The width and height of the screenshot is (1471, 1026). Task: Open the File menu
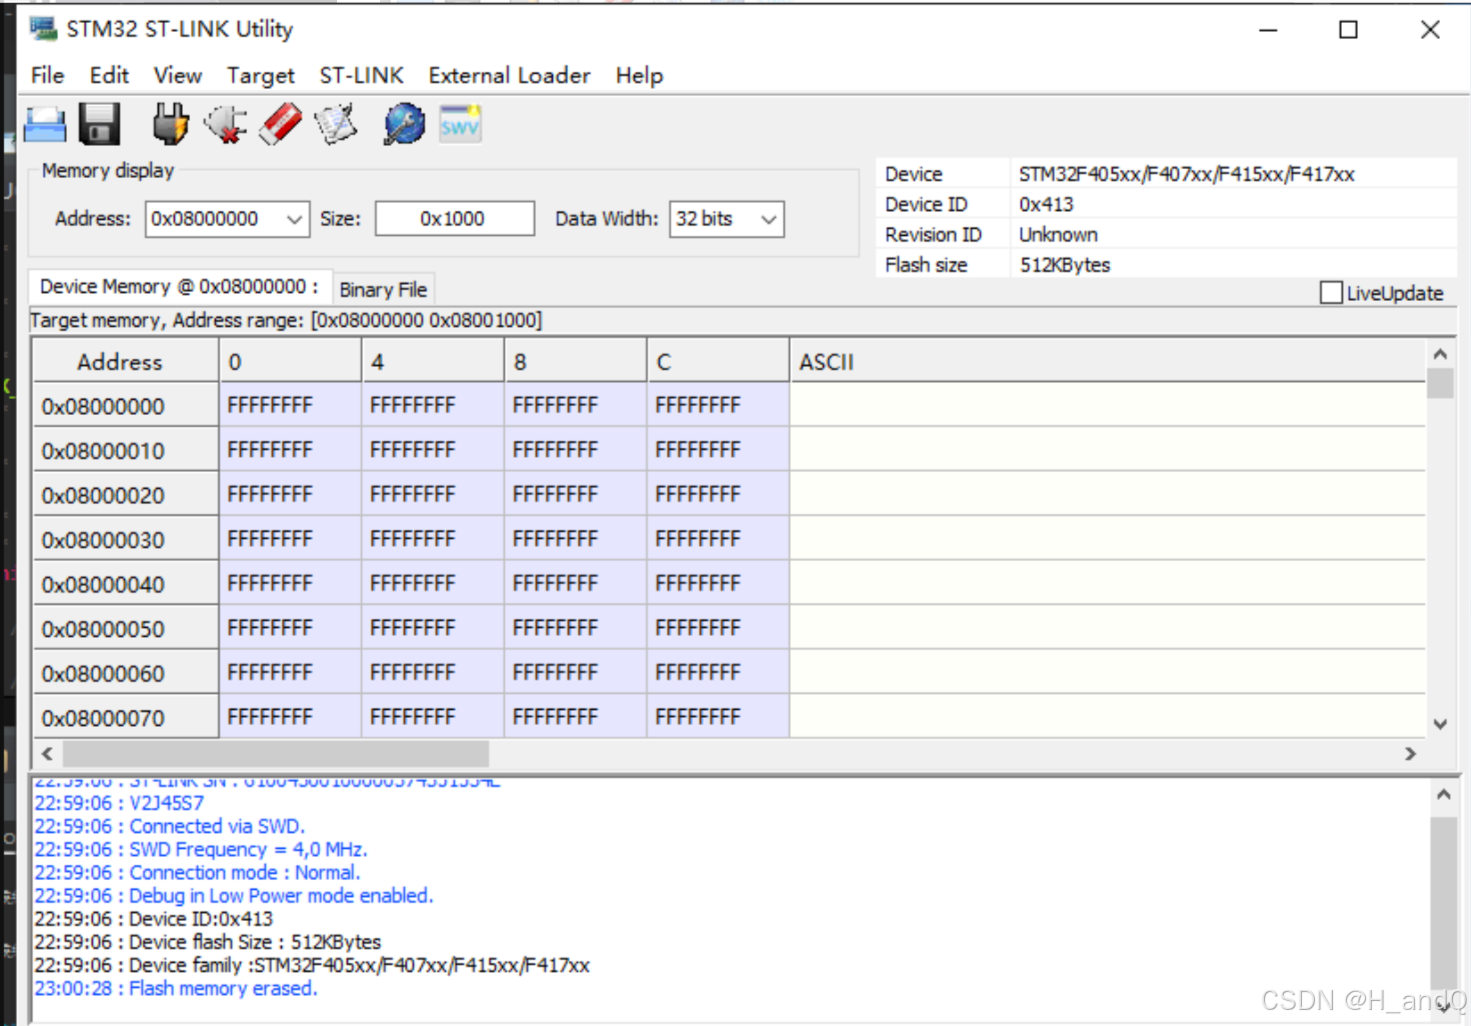[47, 76]
